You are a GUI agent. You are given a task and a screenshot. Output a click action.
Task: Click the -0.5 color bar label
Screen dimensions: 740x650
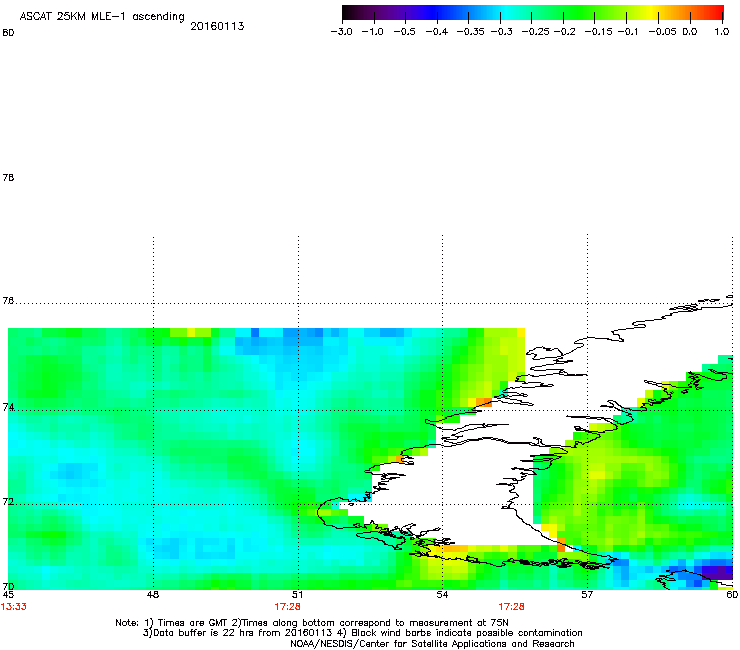[x=404, y=32]
